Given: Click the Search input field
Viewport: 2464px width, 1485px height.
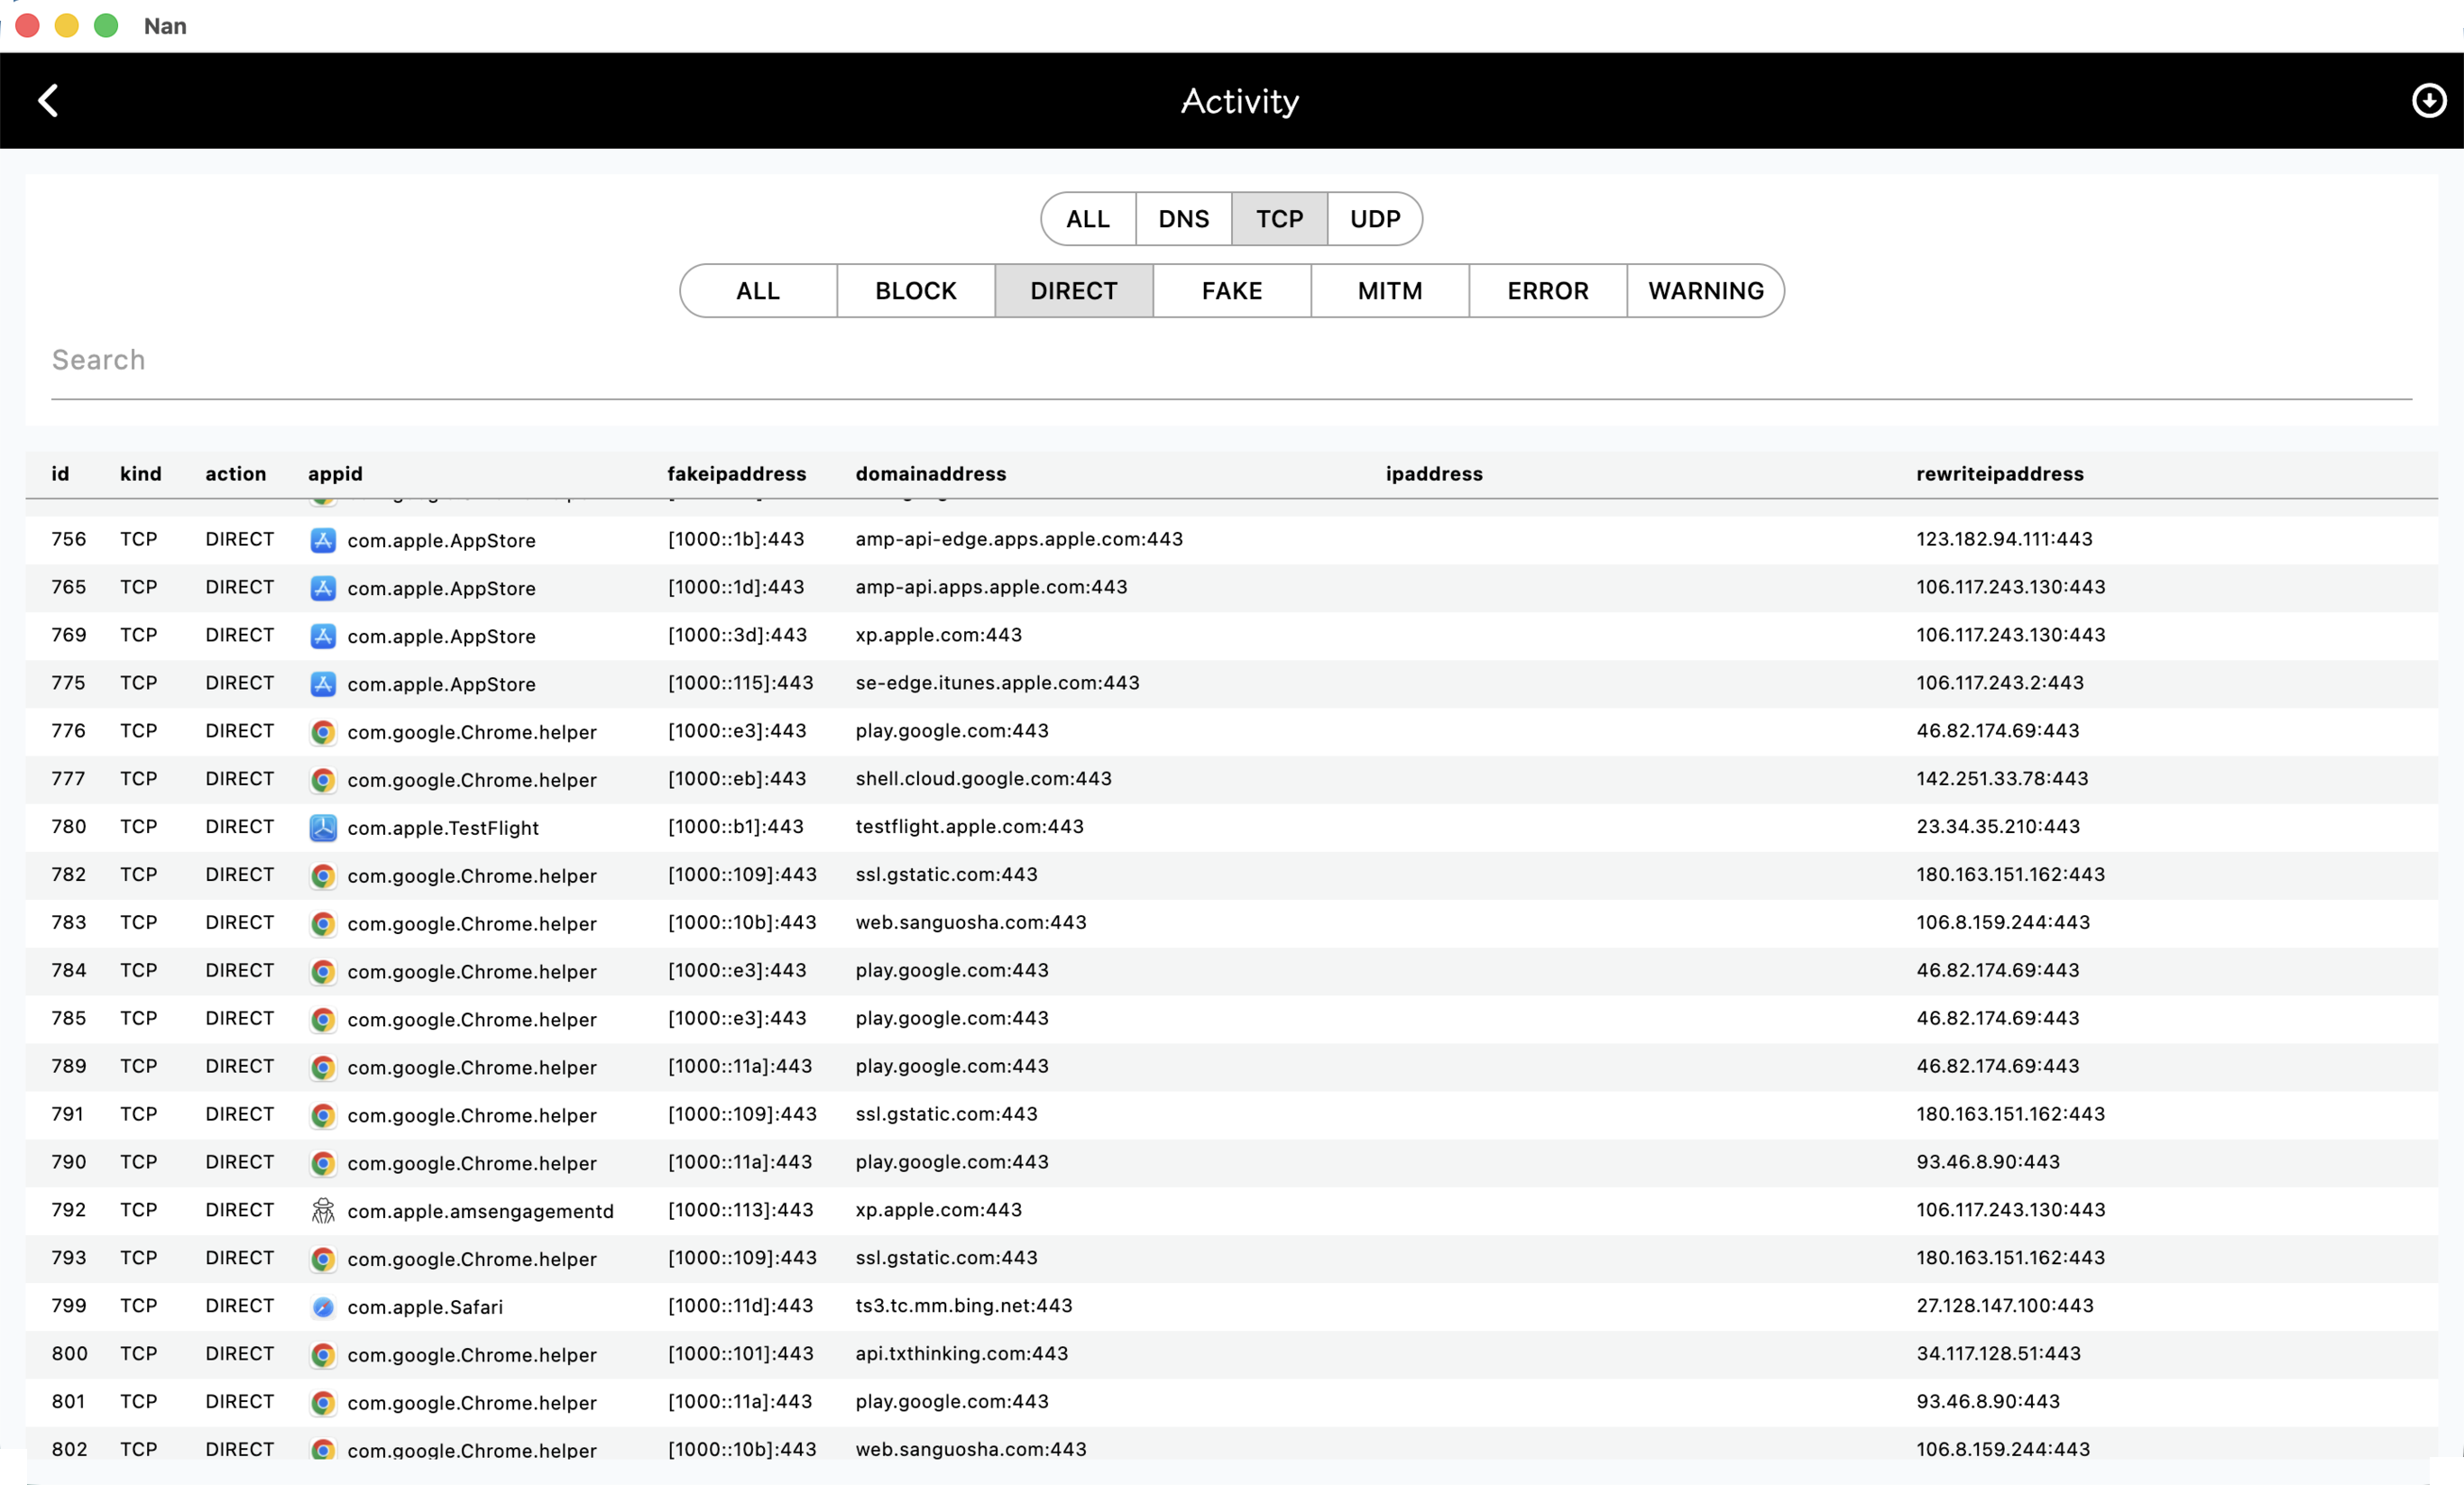Looking at the screenshot, I should (x=1230, y=360).
